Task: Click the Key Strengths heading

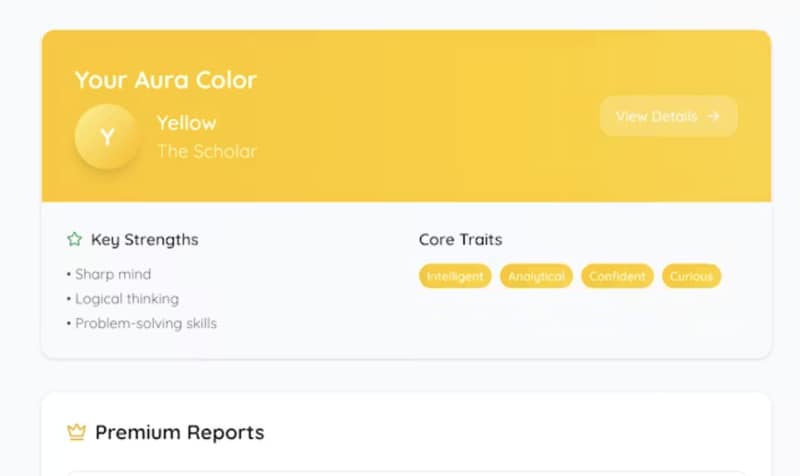Action: (x=145, y=239)
